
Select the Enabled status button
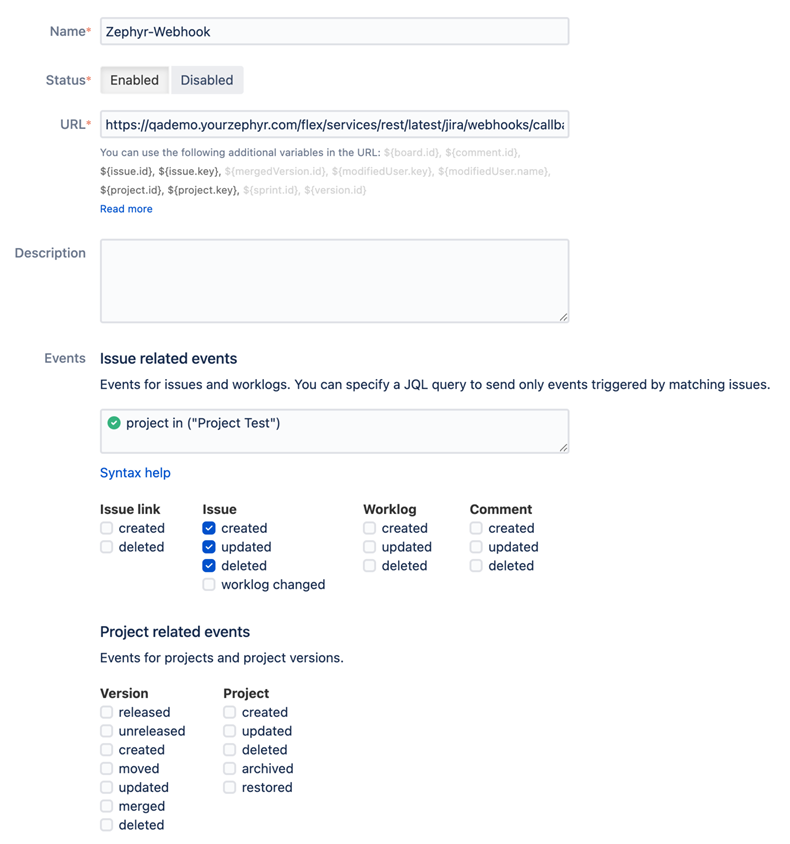(134, 80)
